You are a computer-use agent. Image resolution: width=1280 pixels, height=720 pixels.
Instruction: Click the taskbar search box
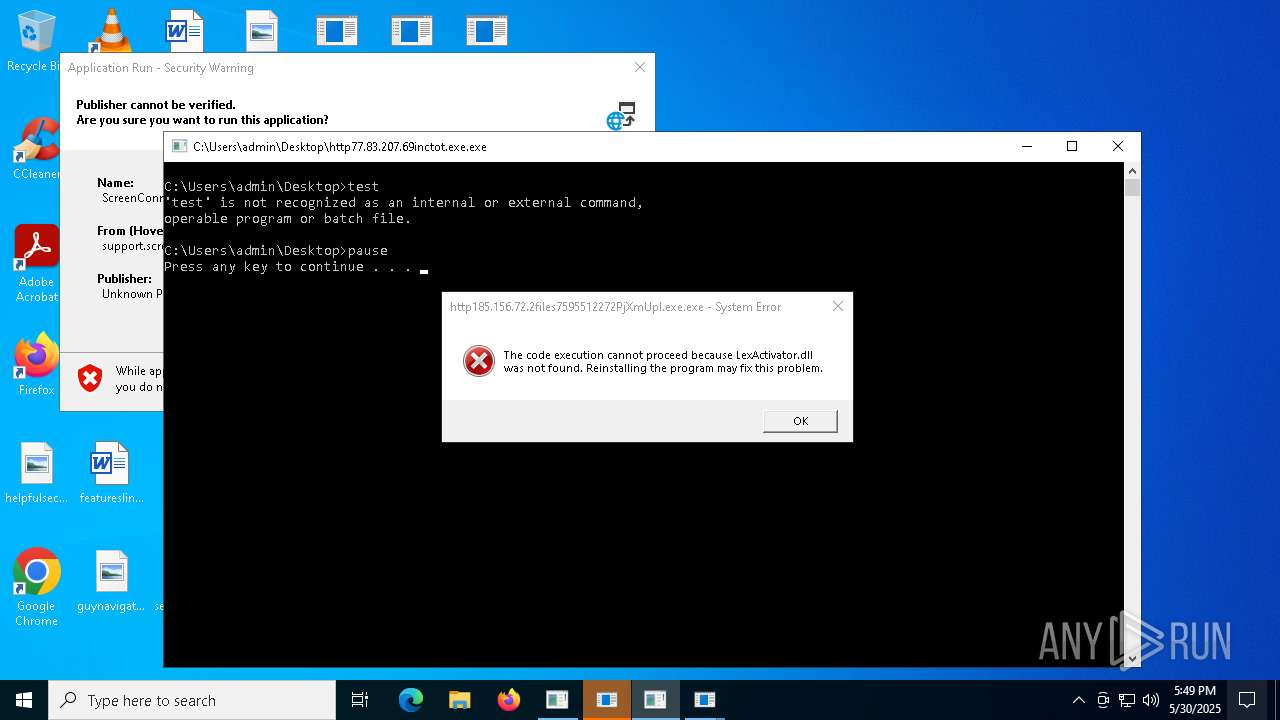tap(192, 700)
